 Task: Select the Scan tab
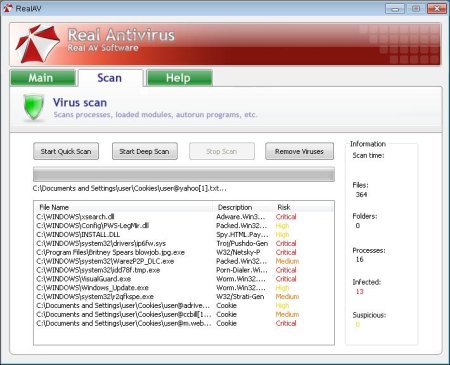click(110, 78)
